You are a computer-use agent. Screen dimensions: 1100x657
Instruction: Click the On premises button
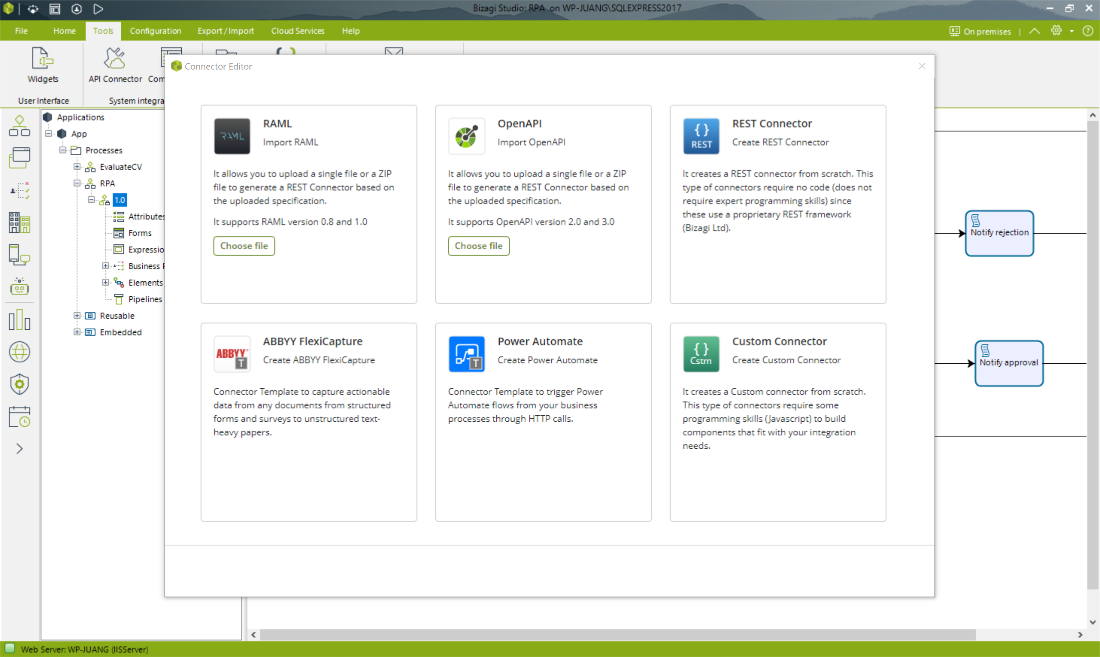pos(980,32)
